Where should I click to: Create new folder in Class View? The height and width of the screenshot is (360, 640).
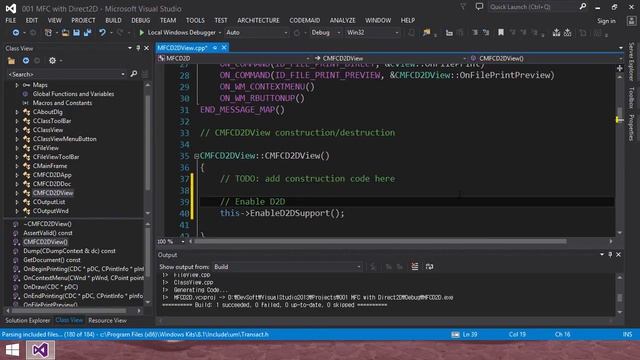pyautogui.click(x=11, y=61)
